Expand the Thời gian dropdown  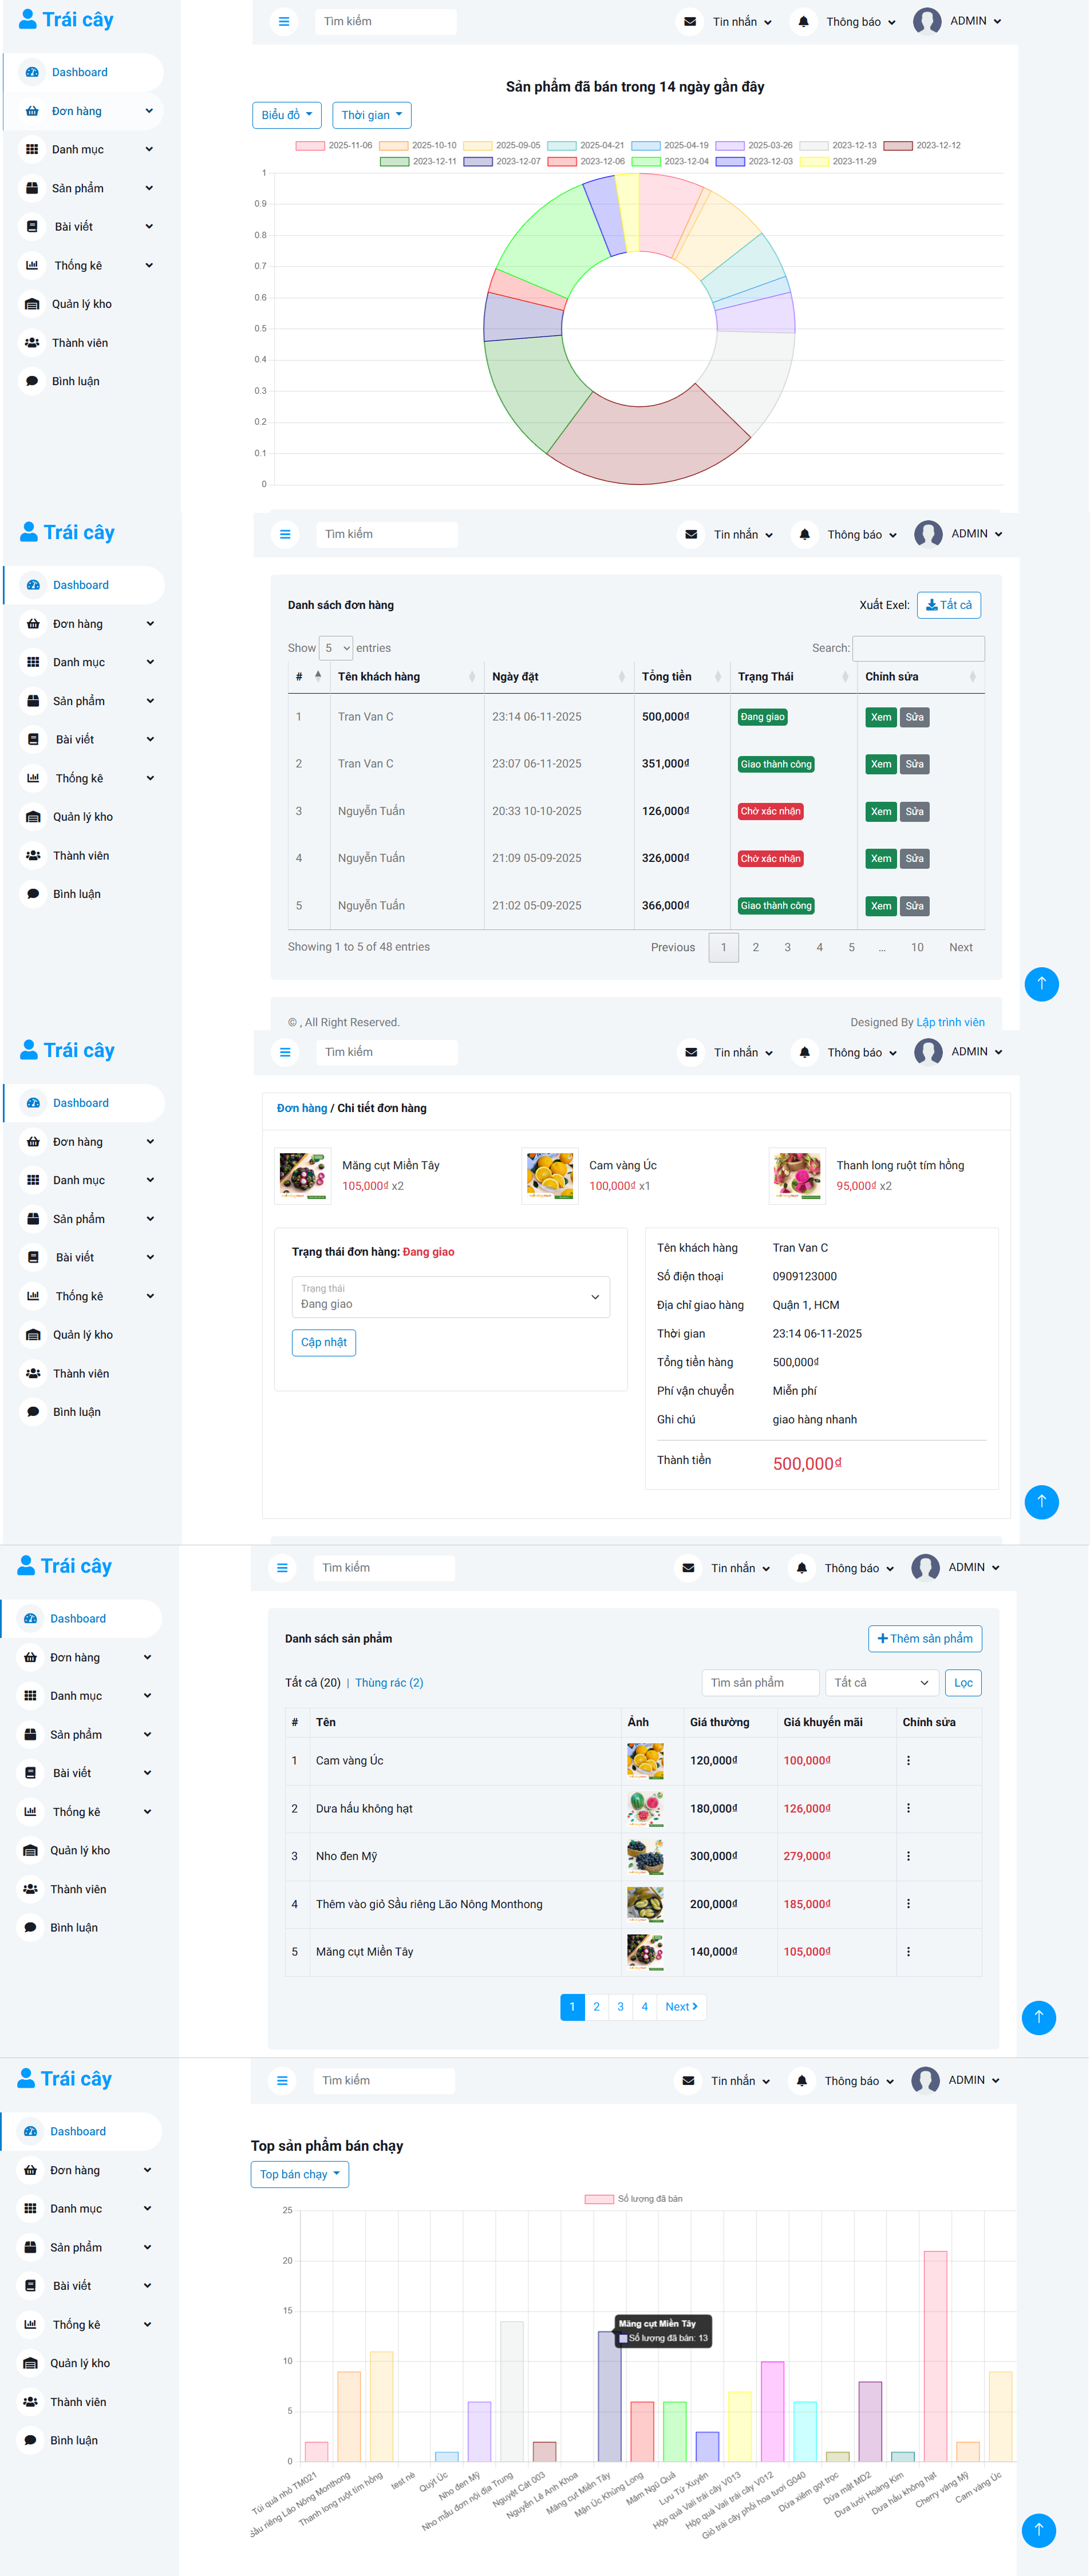(x=371, y=114)
